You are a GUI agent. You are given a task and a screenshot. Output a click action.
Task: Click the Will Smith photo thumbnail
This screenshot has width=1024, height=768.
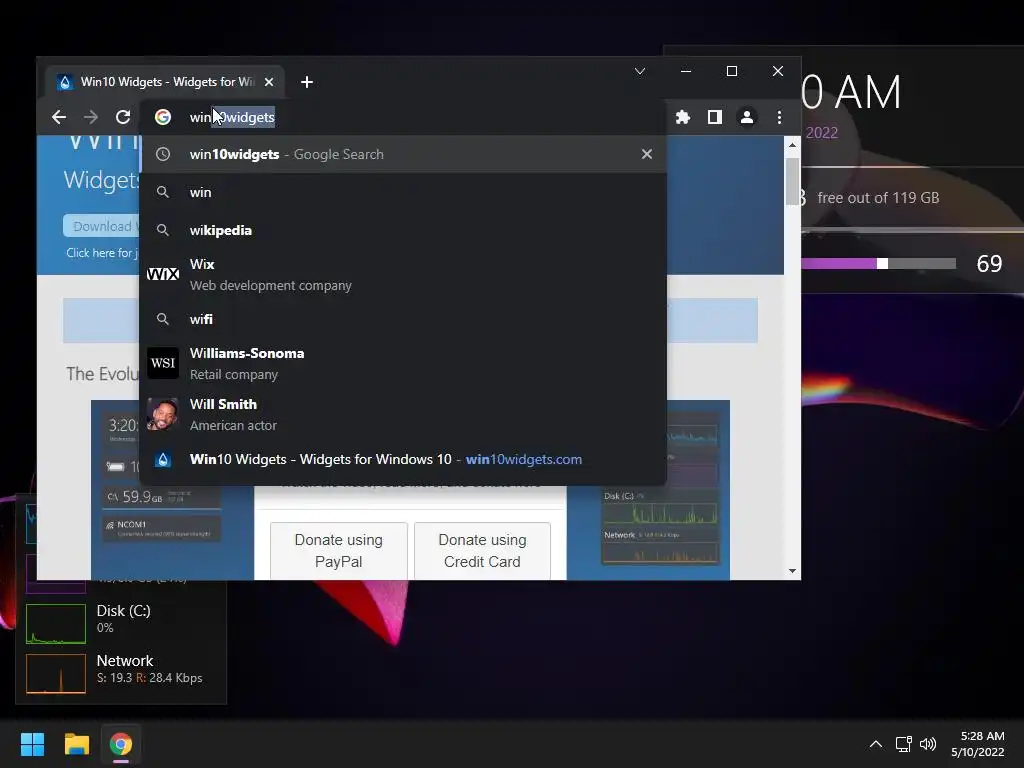[x=163, y=414]
